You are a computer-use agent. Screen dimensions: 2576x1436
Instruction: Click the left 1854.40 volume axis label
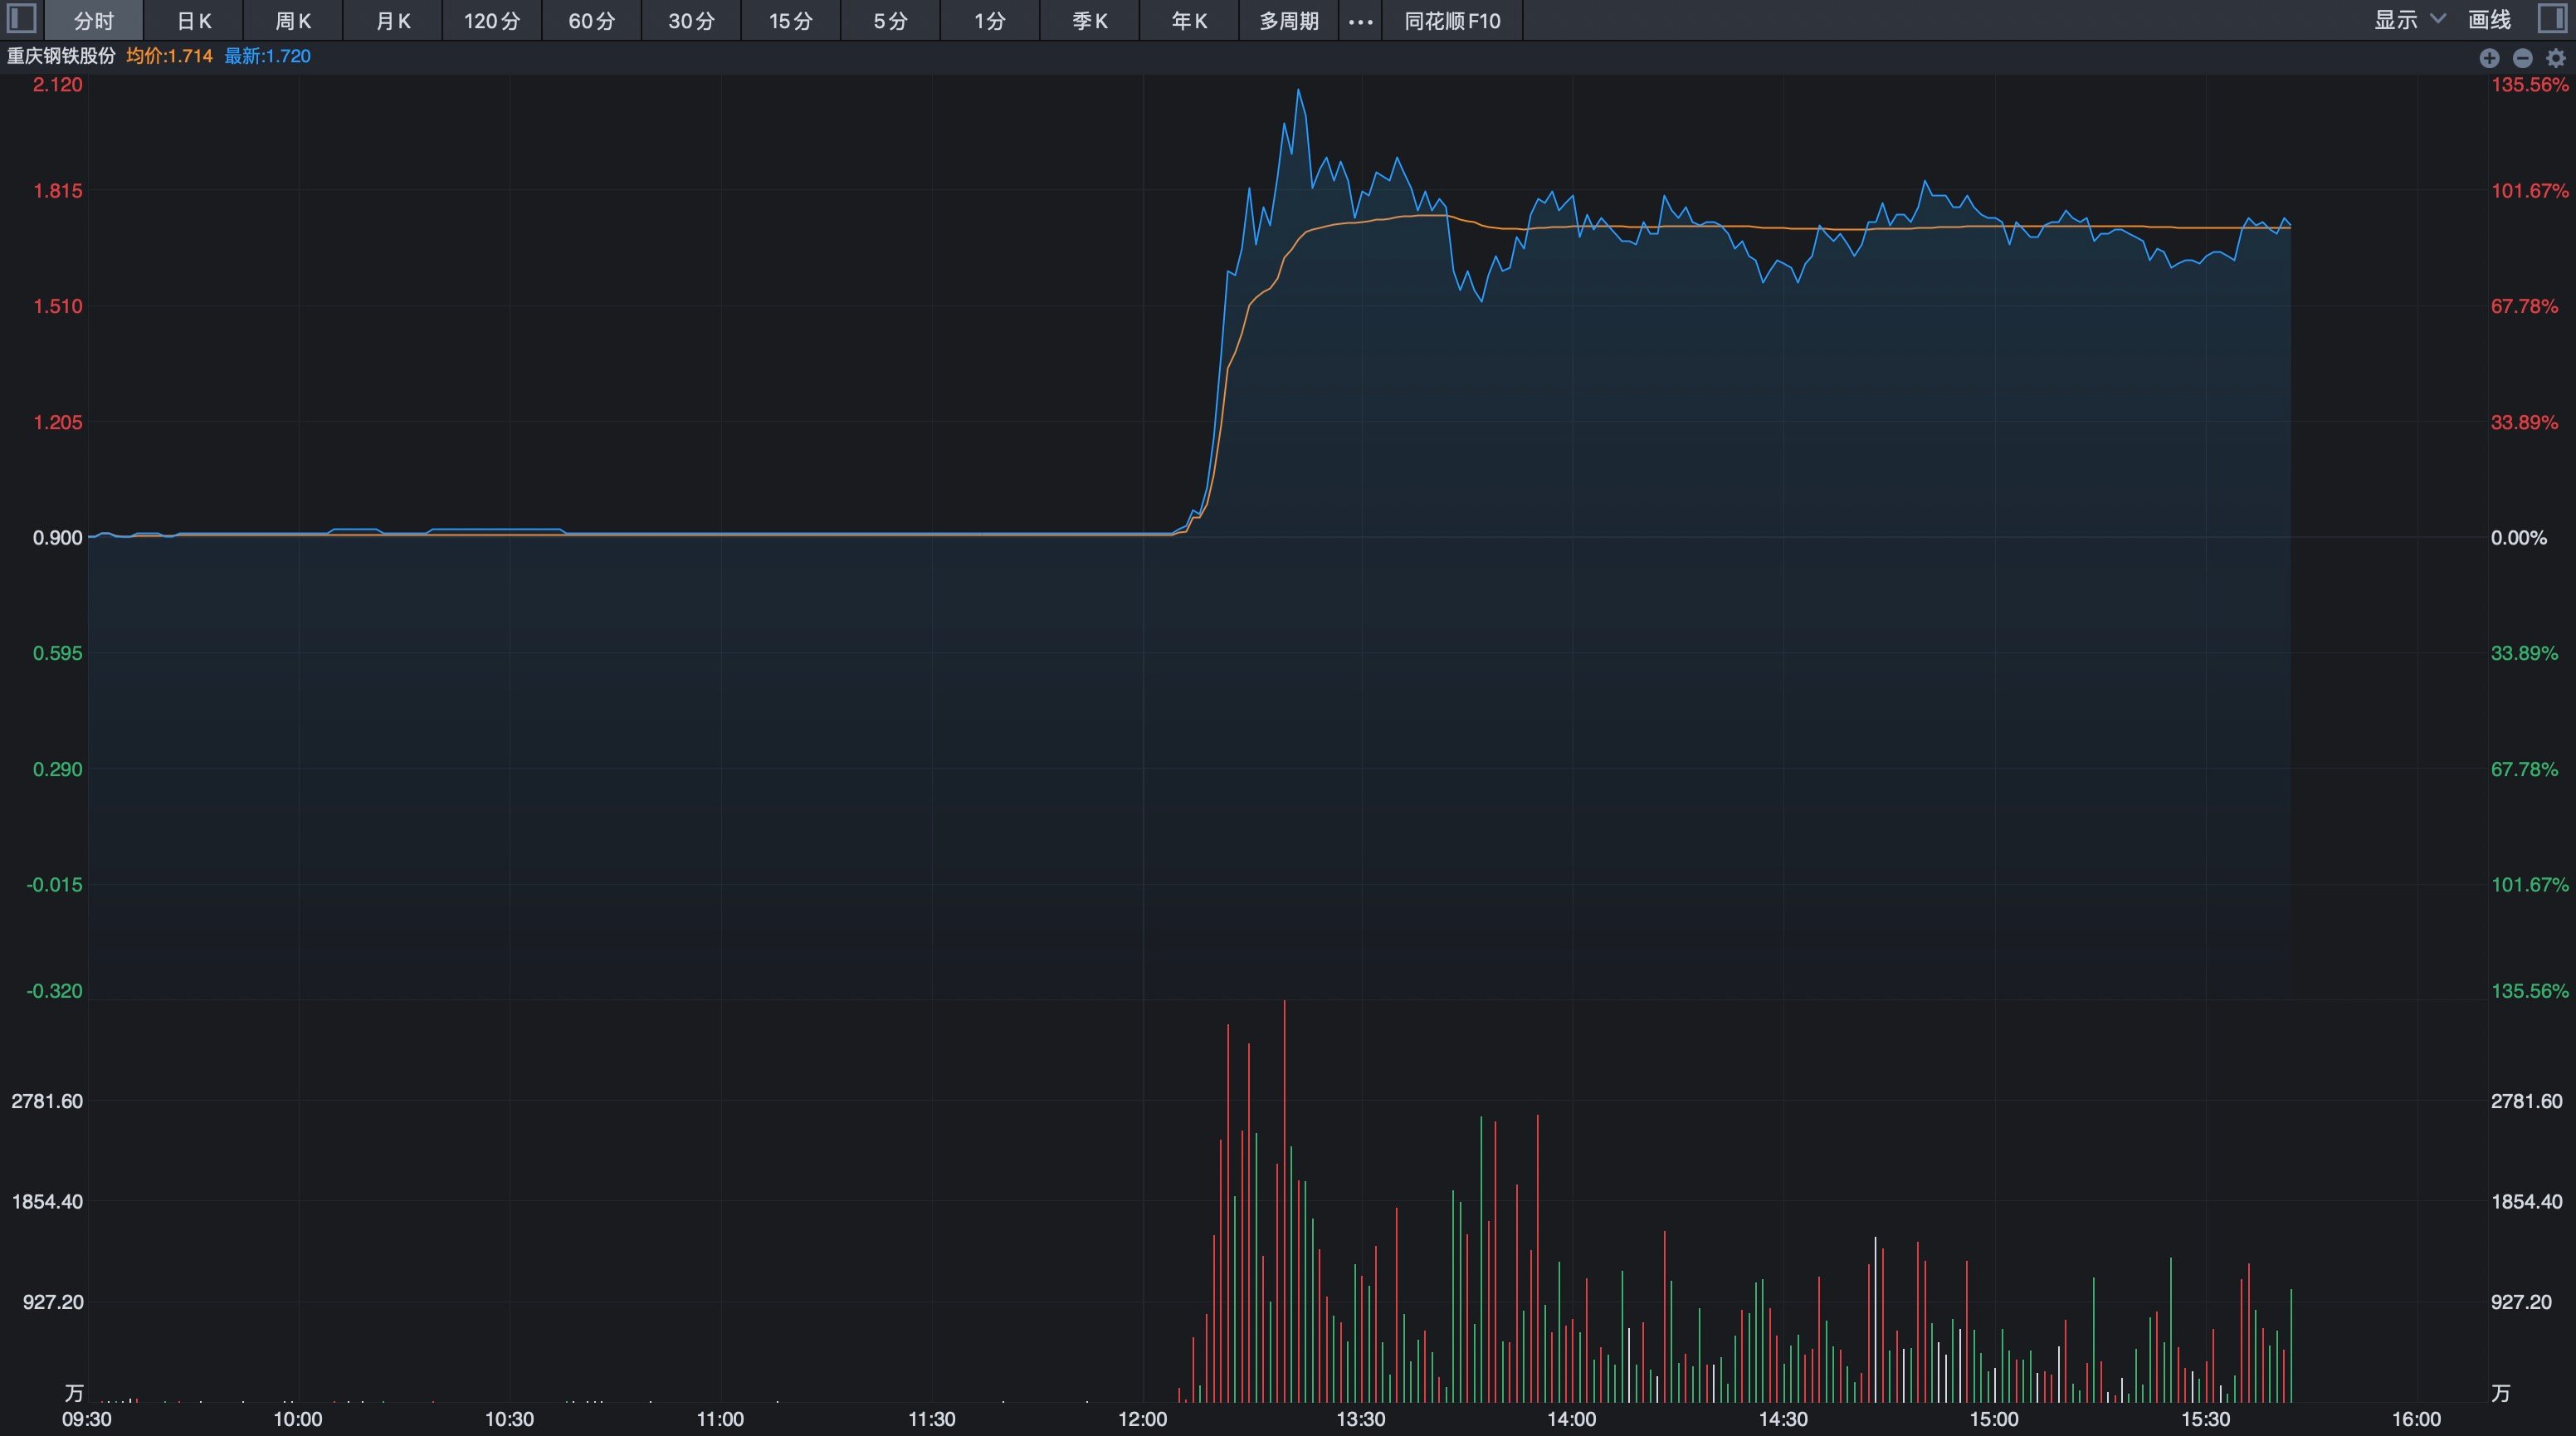47,1202
